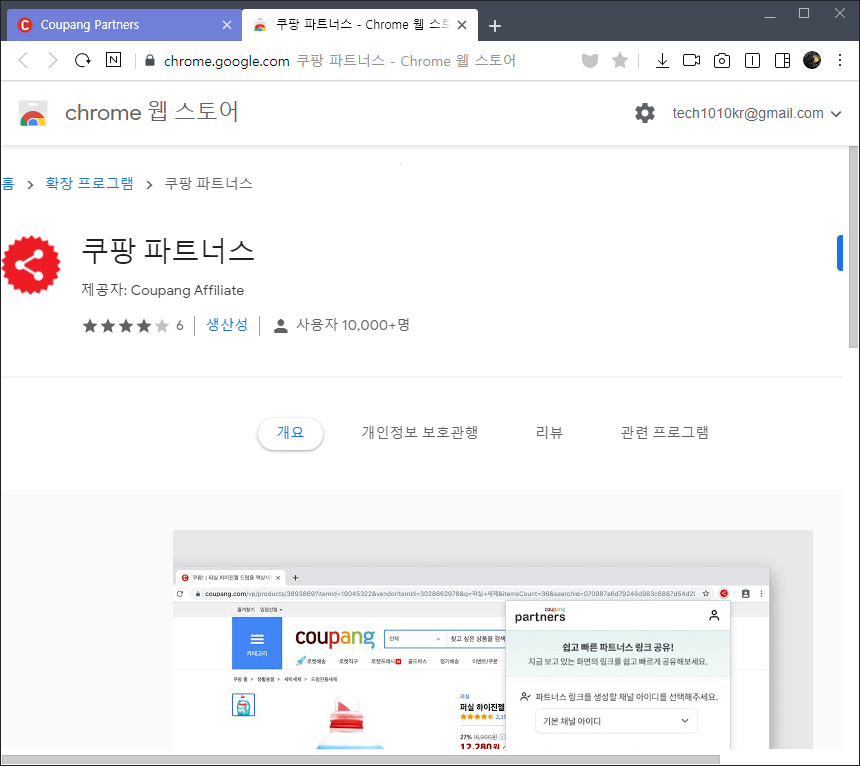Click the star rating for reviews
The height and width of the screenshot is (766, 860).
(126, 326)
